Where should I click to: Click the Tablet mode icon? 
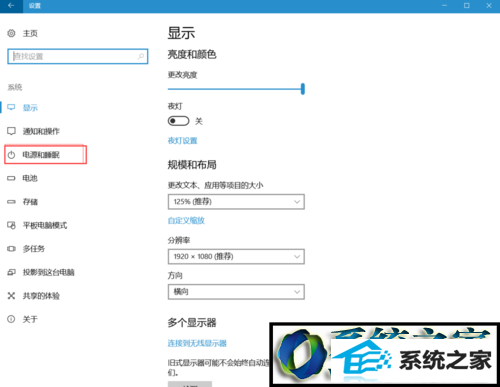[x=11, y=225]
